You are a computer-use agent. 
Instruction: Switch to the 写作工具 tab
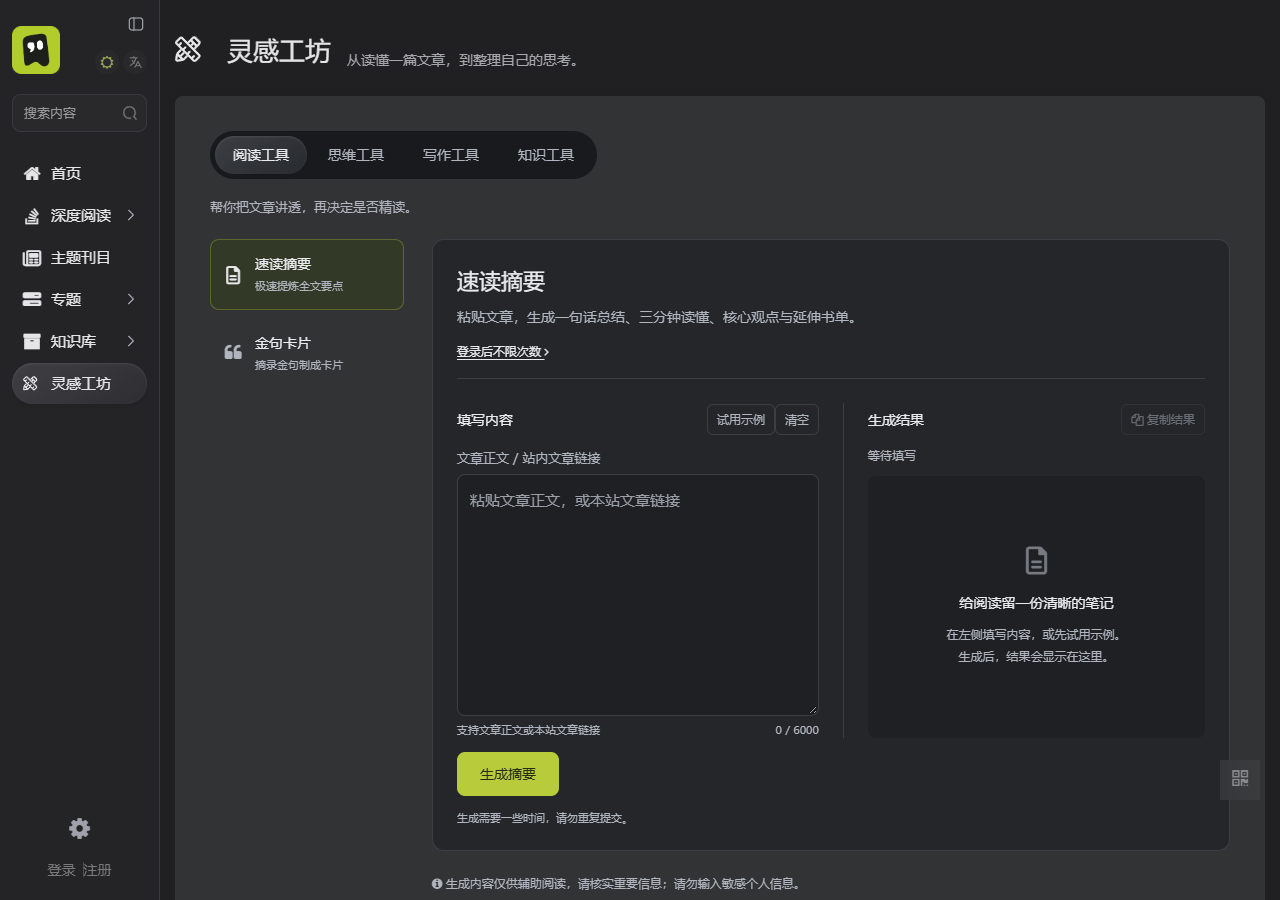[451, 155]
